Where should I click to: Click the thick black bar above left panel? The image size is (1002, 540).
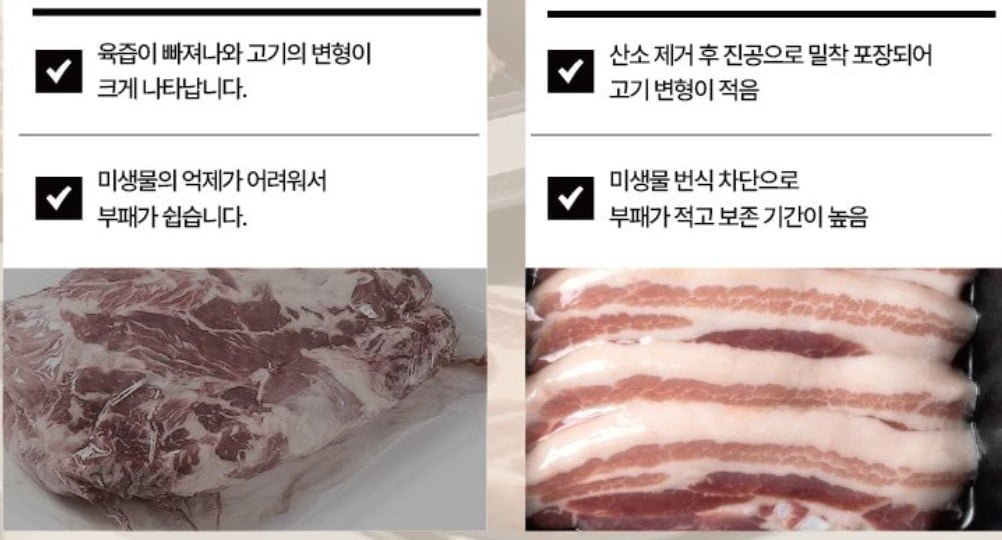pos(256,12)
